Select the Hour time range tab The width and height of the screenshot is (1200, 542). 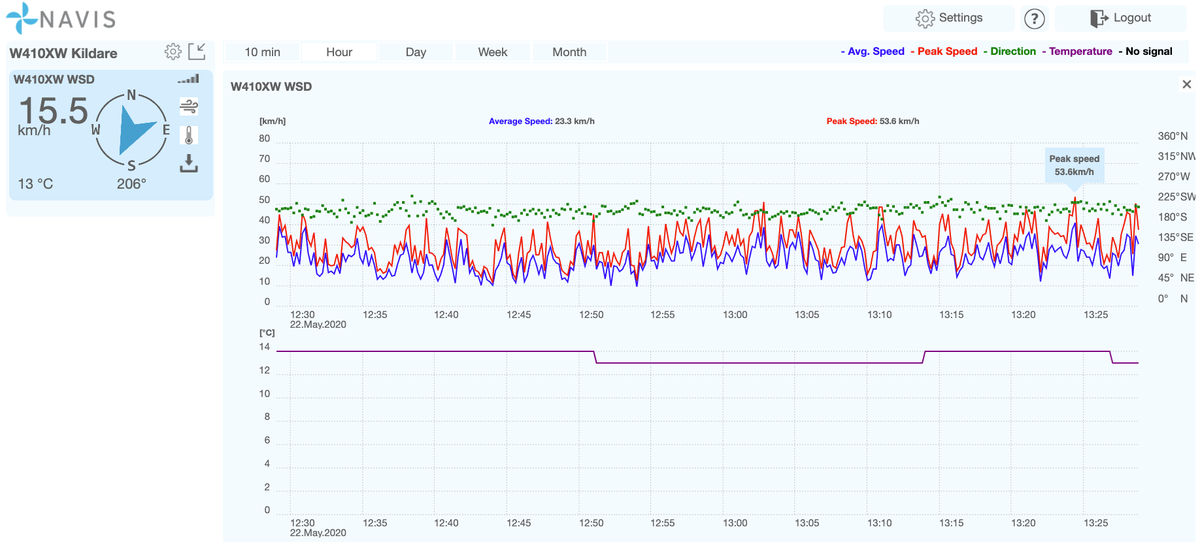339,52
